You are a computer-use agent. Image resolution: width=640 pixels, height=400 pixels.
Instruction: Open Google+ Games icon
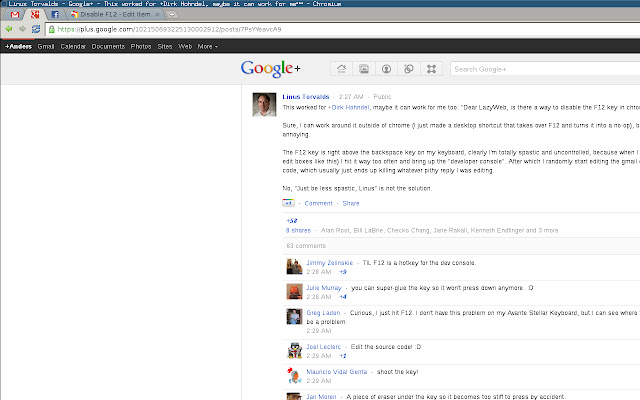click(431, 69)
